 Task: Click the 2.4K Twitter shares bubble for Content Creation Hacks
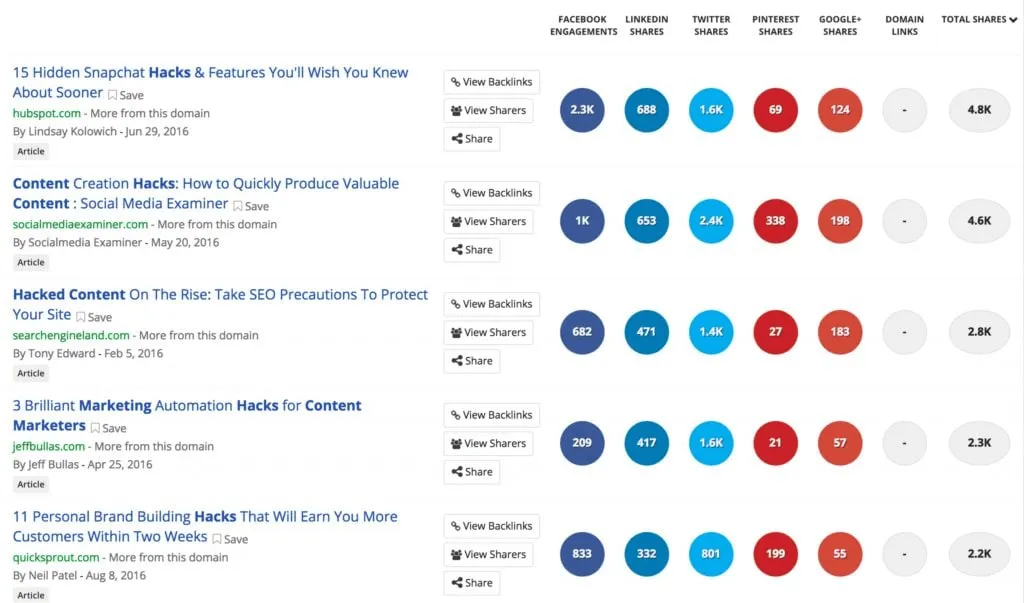[710, 221]
